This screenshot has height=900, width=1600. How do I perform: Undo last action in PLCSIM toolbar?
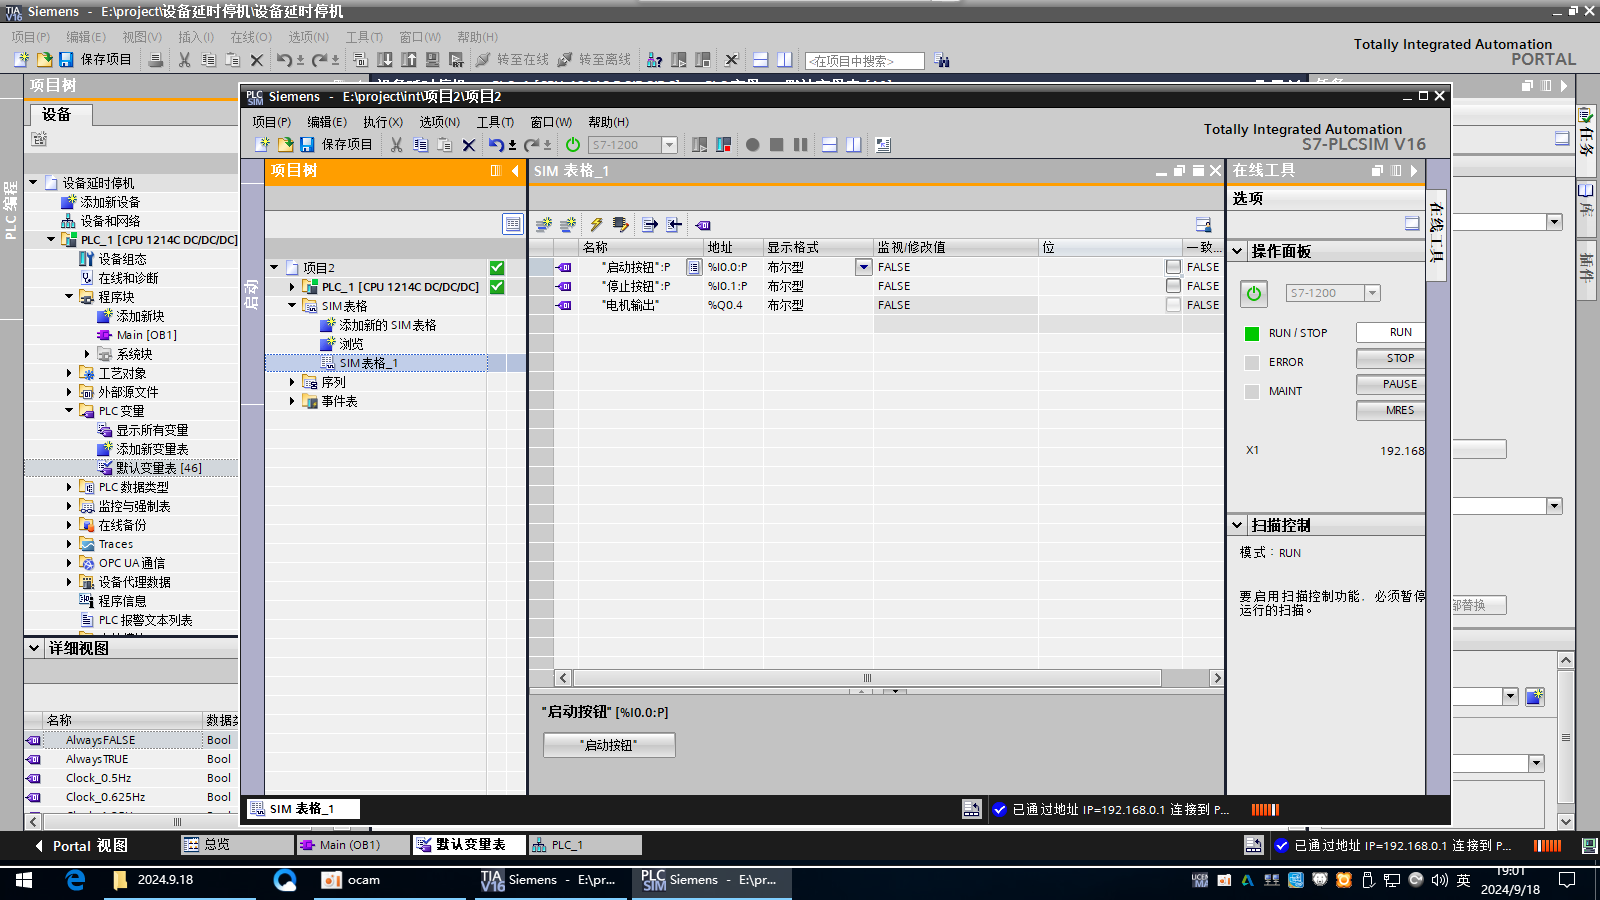[497, 145]
